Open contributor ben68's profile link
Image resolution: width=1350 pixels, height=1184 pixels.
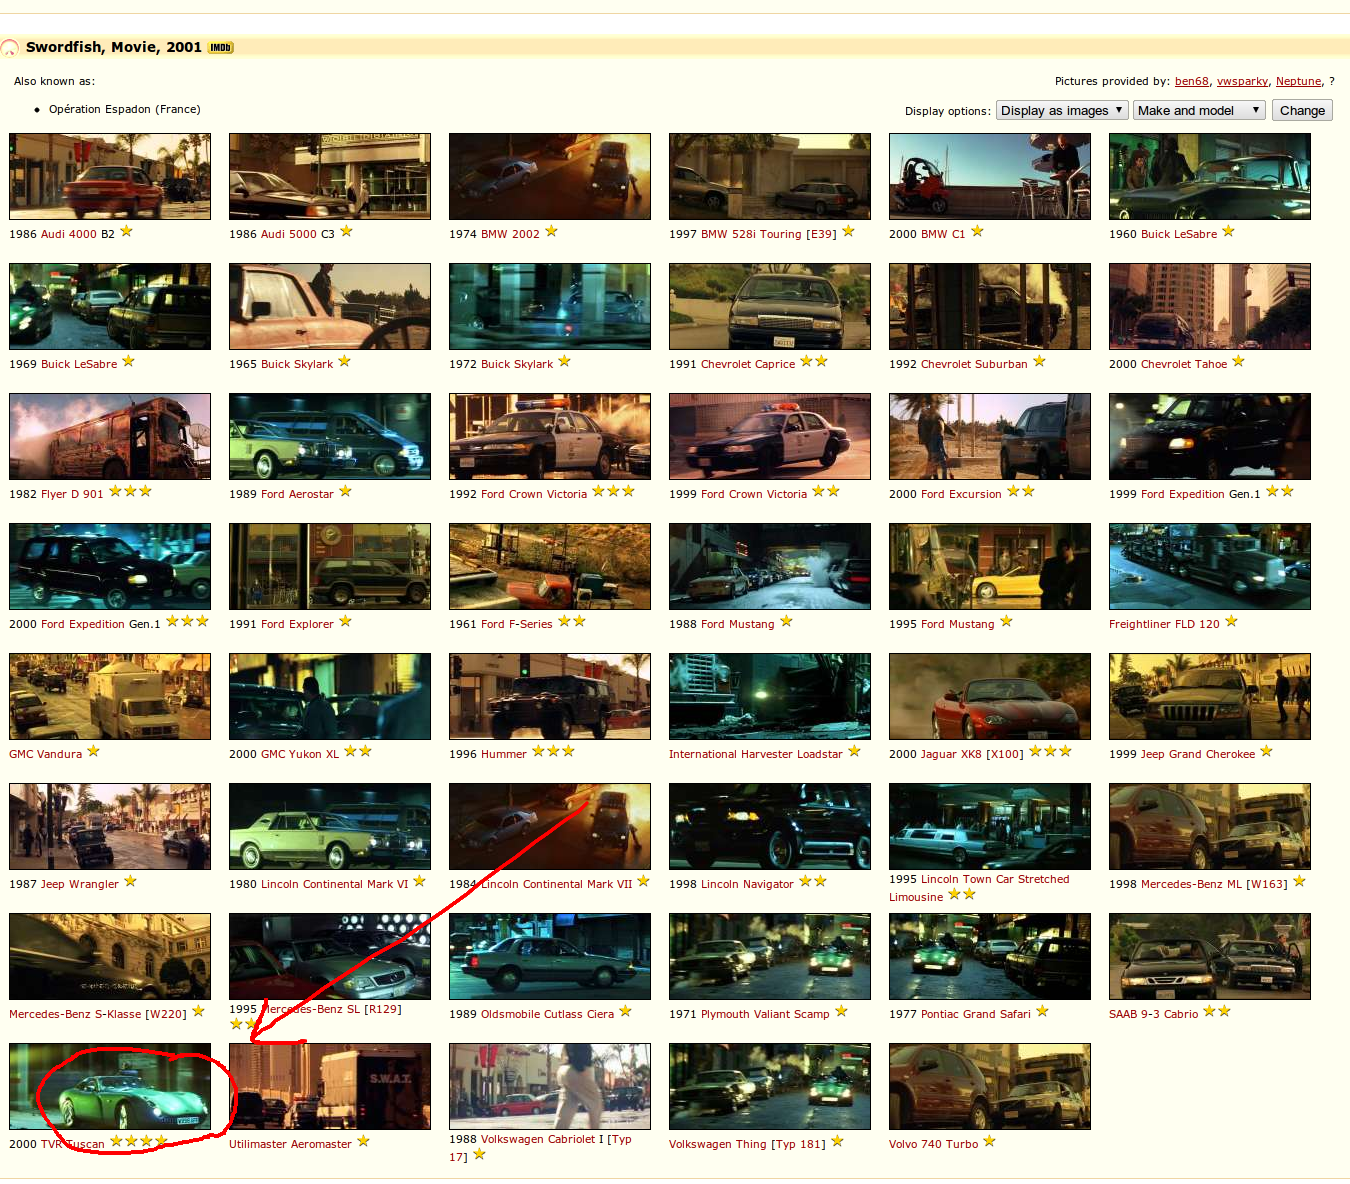tap(1192, 82)
